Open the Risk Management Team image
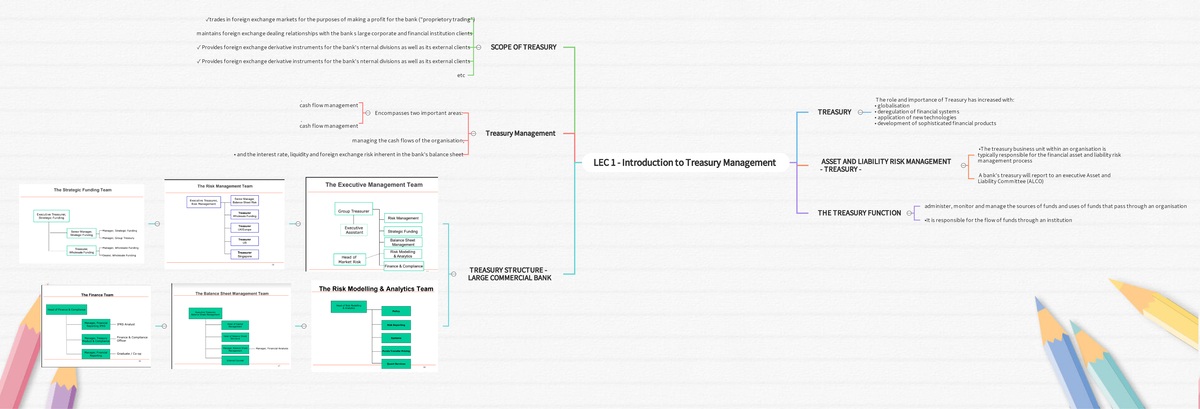Viewport: 1200px width, 409px height. [223, 224]
